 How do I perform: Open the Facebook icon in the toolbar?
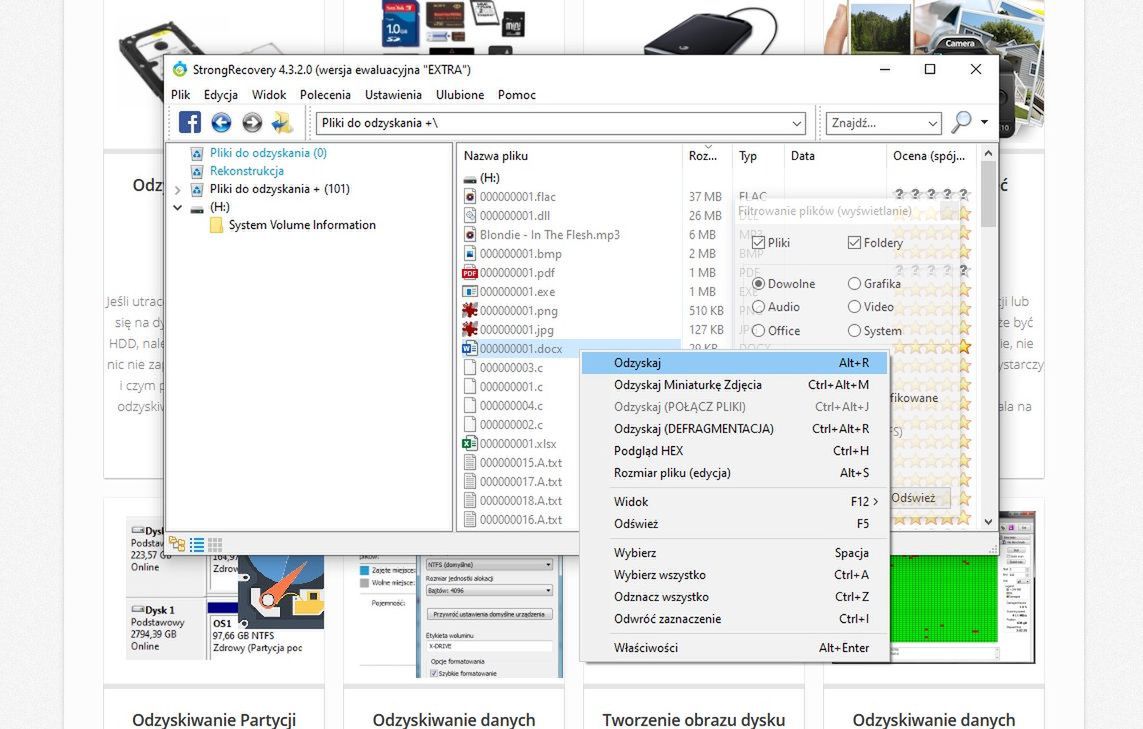click(190, 122)
